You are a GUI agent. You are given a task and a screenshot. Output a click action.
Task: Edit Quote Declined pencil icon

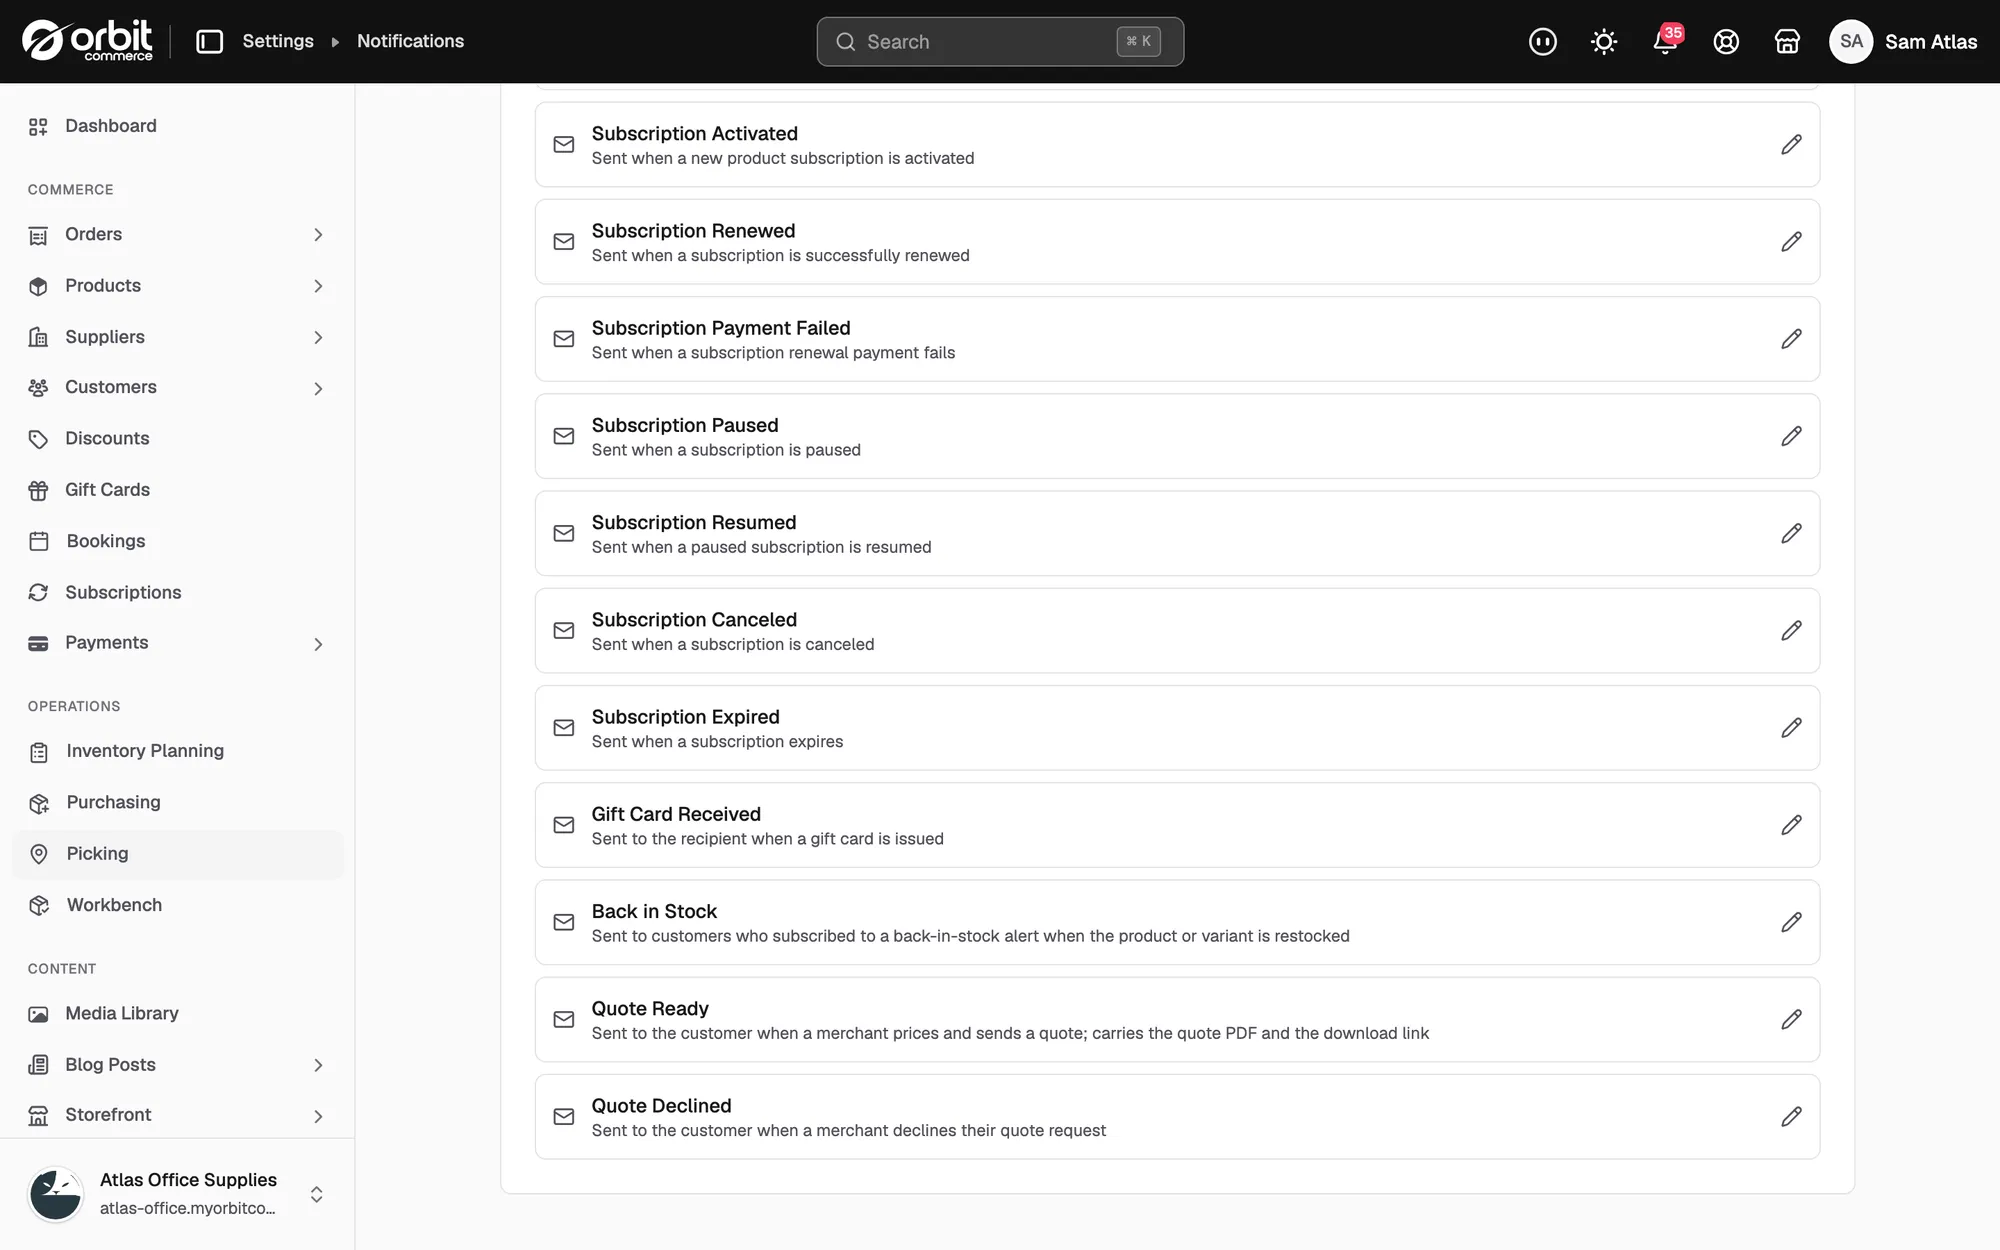[x=1791, y=1116]
